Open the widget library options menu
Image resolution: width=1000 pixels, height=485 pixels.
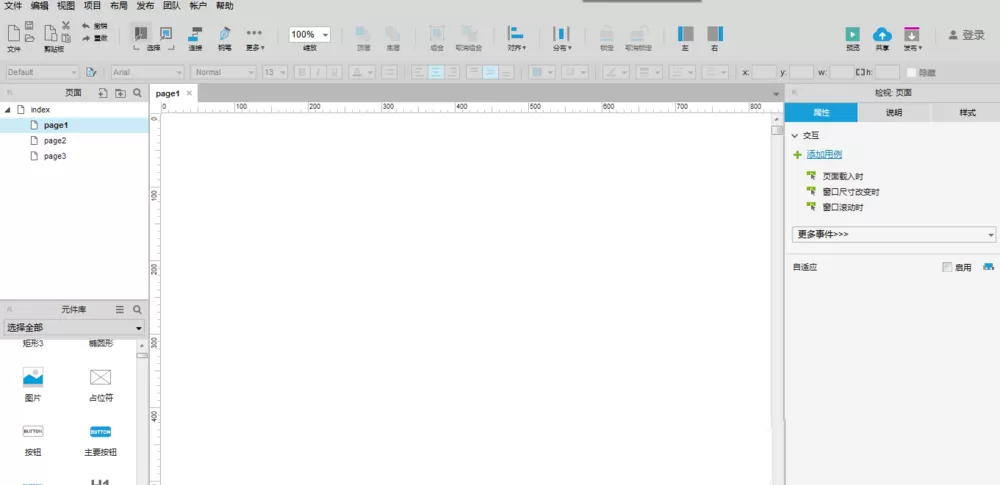pos(119,310)
